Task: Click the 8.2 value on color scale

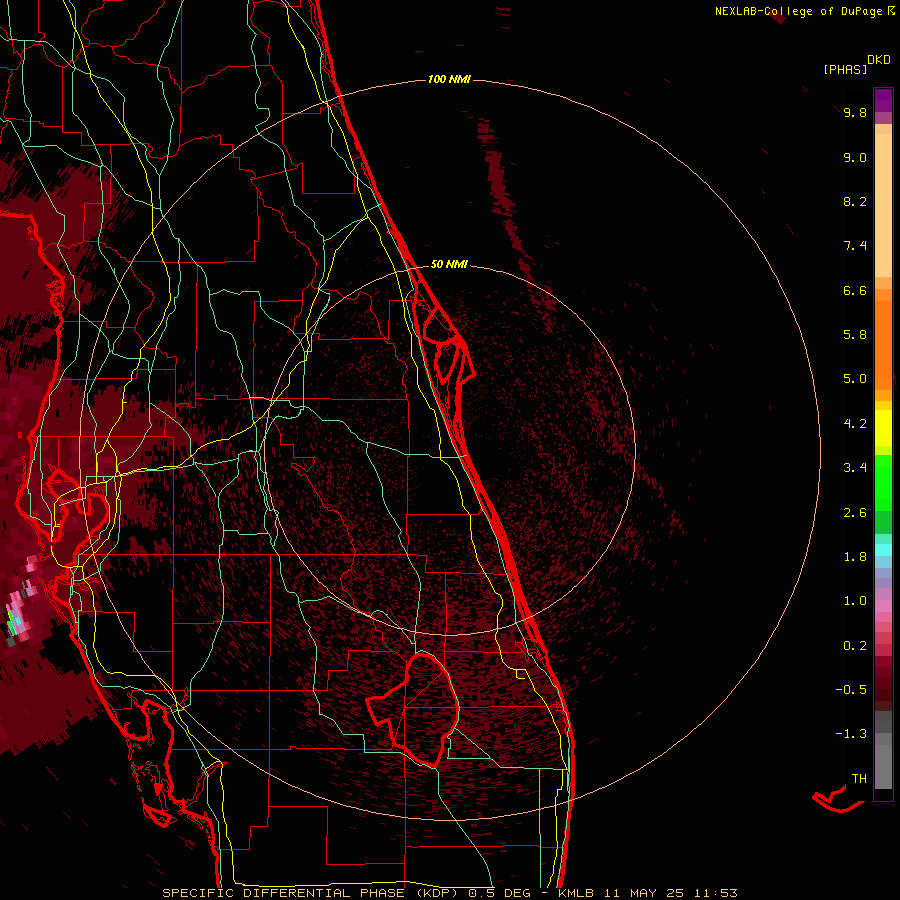Action: (x=855, y=201)
